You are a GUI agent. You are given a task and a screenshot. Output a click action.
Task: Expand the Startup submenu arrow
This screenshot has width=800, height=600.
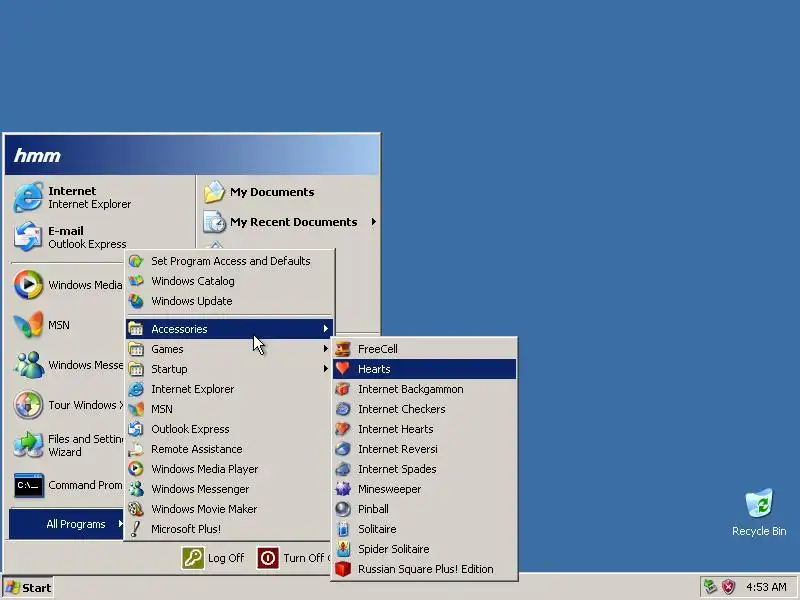pyautogui.click(x=326, y=369)
